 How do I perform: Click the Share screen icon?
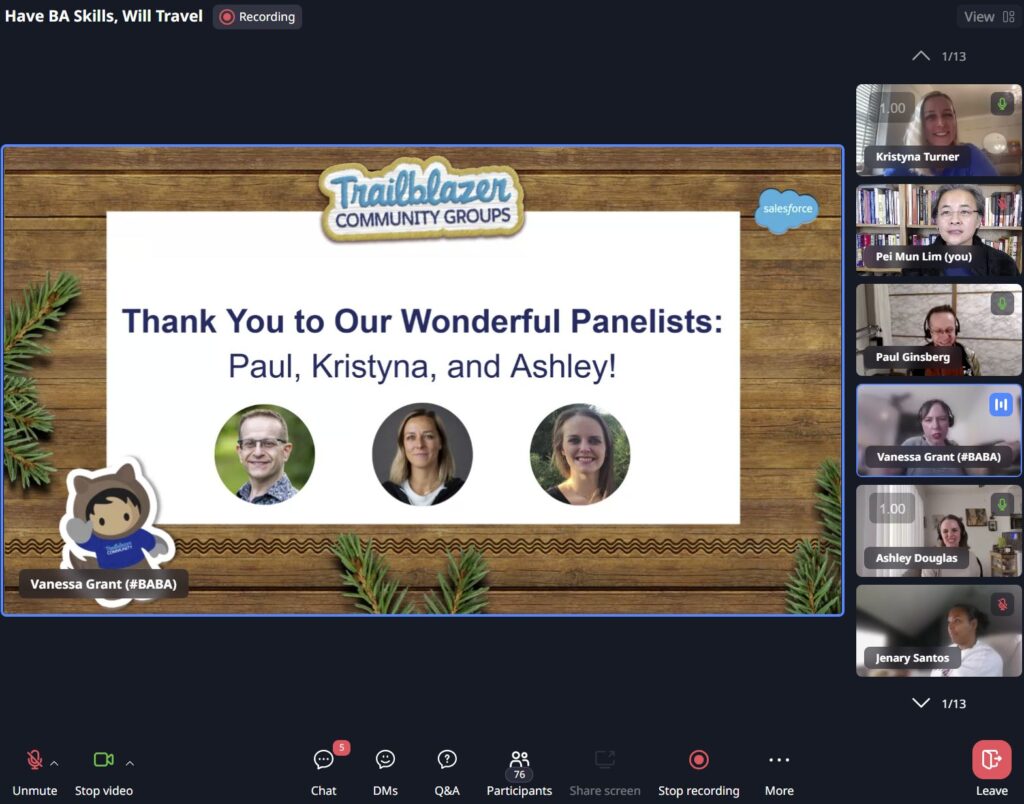tap(604, 761)
